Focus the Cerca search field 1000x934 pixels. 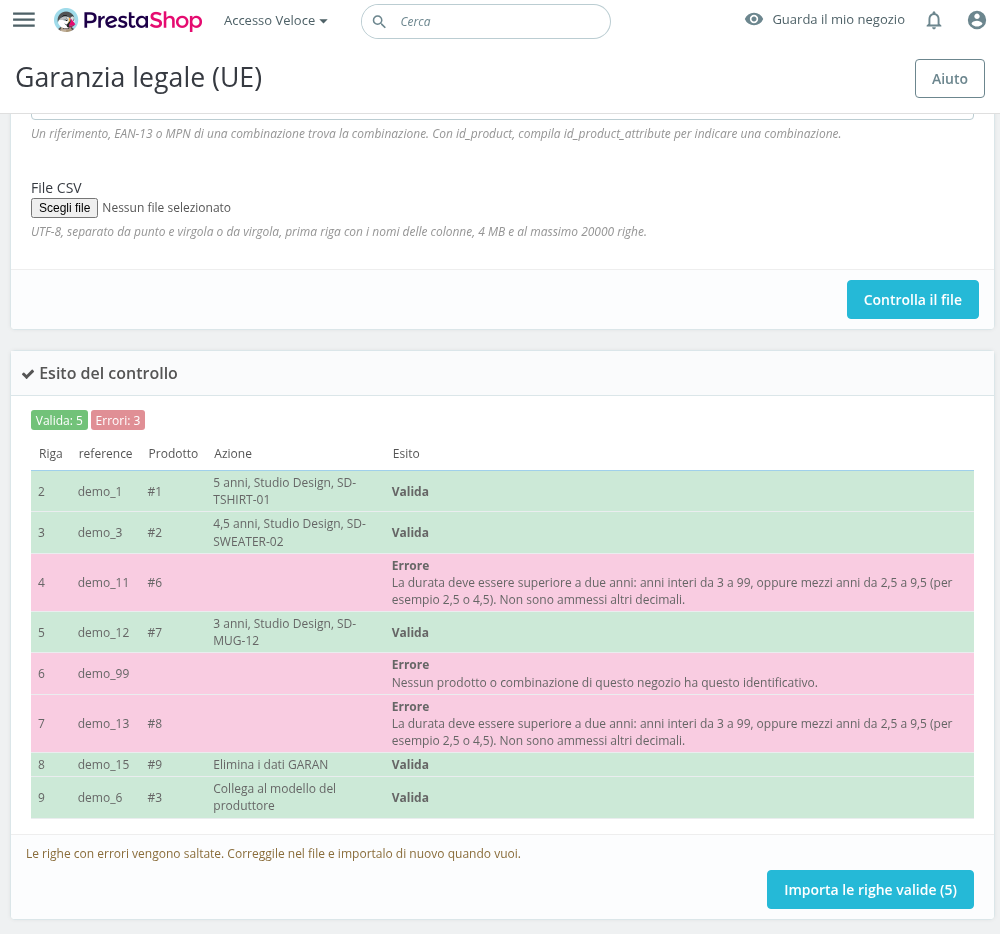pyautogui.click(x=486, y=22)
